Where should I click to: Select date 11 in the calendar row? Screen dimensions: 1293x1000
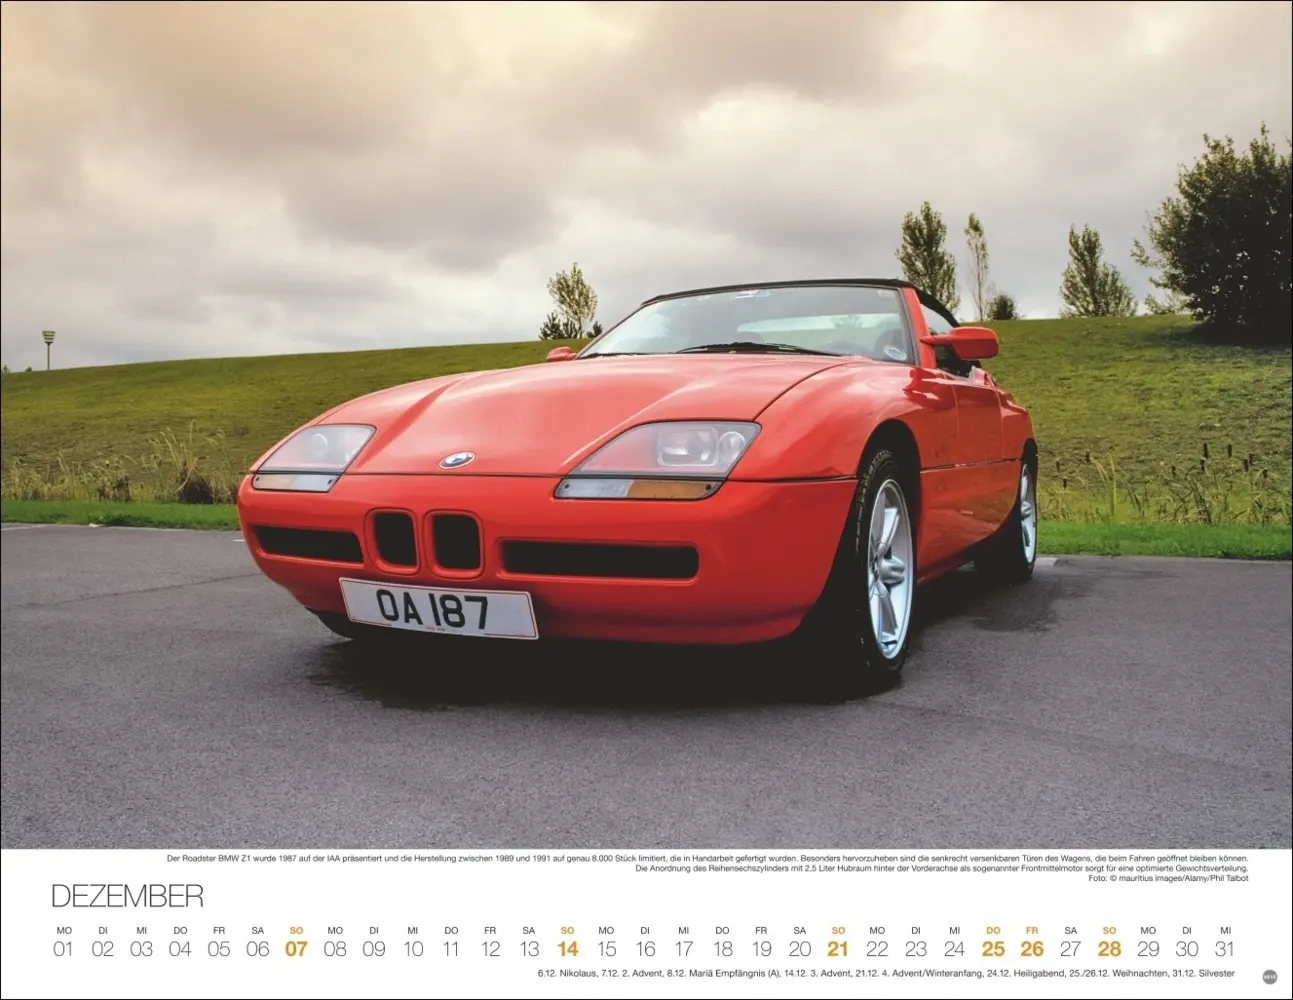tap(451, 949)
